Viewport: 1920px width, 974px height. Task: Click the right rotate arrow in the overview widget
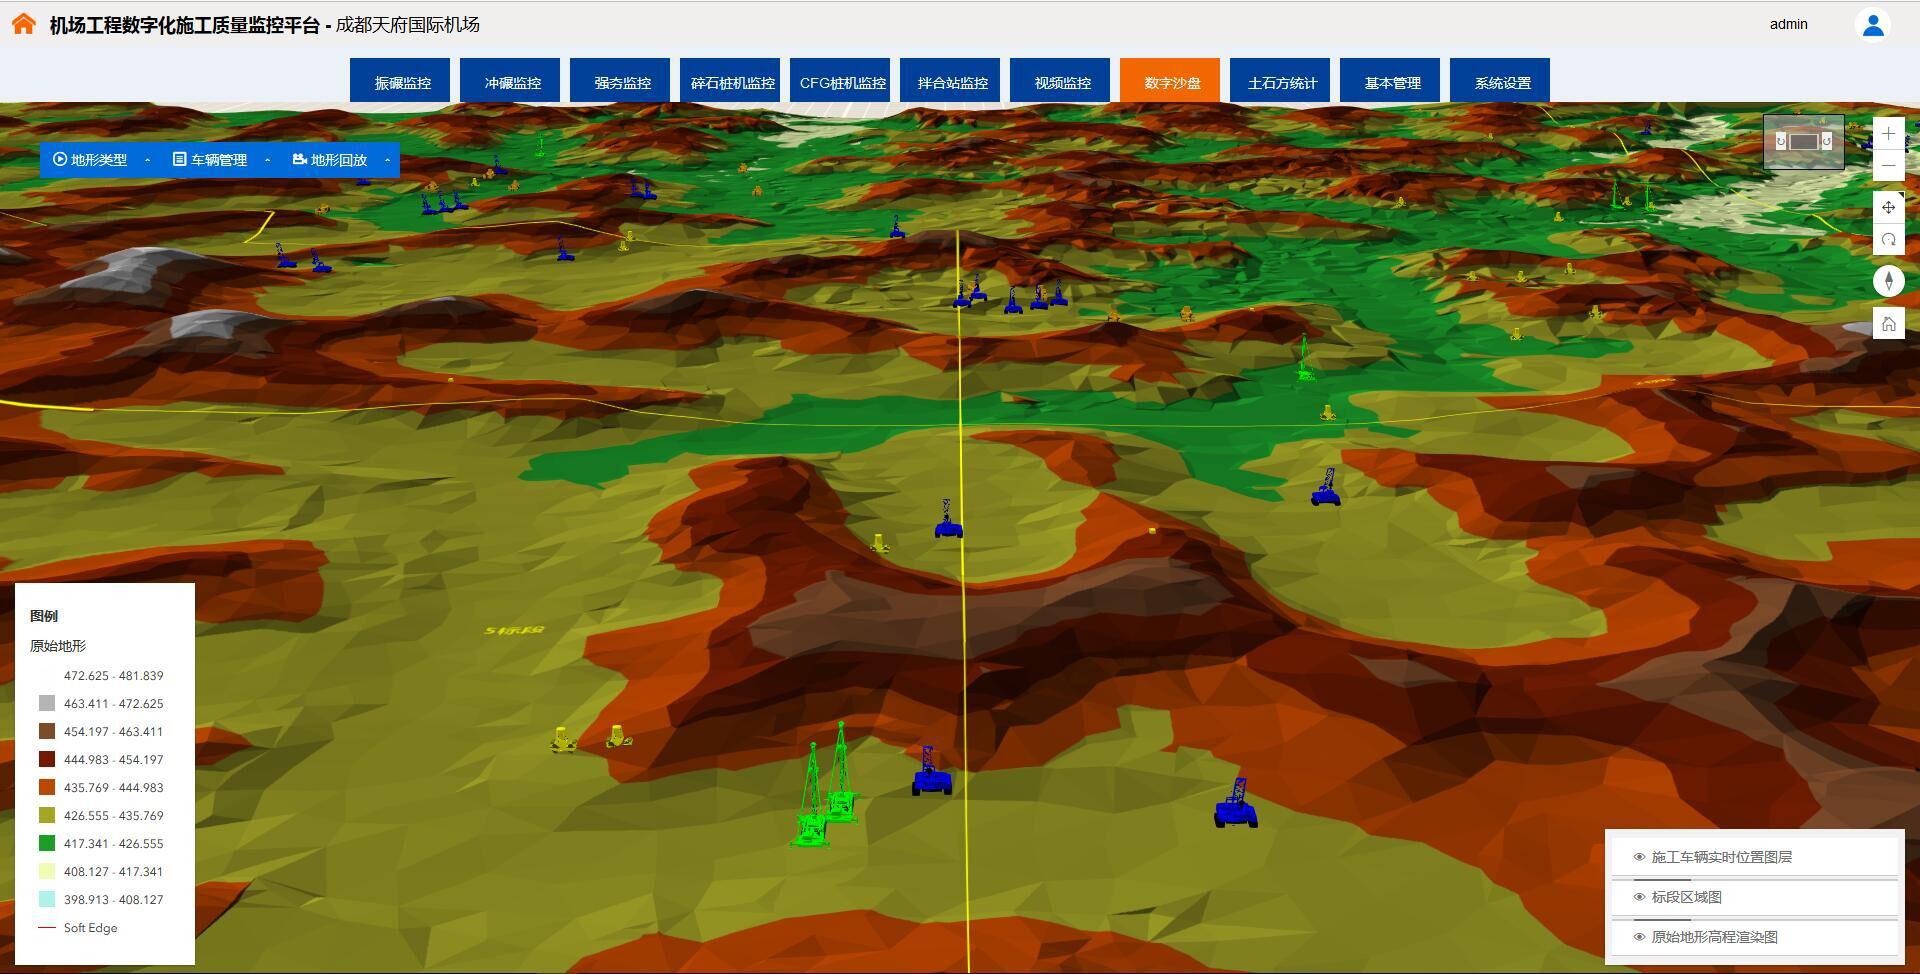click(1826, 142)
